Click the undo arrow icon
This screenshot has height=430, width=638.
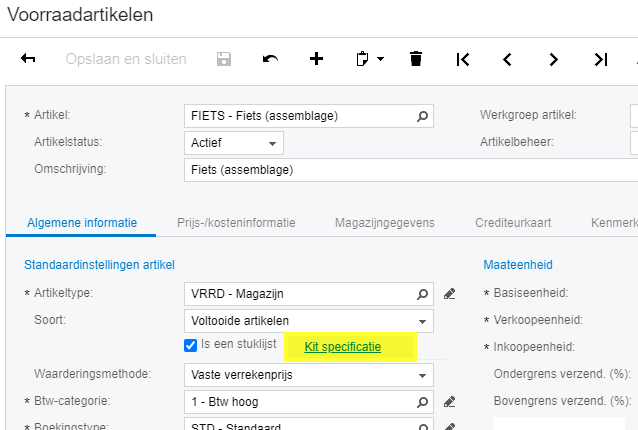tap(270, 59)
